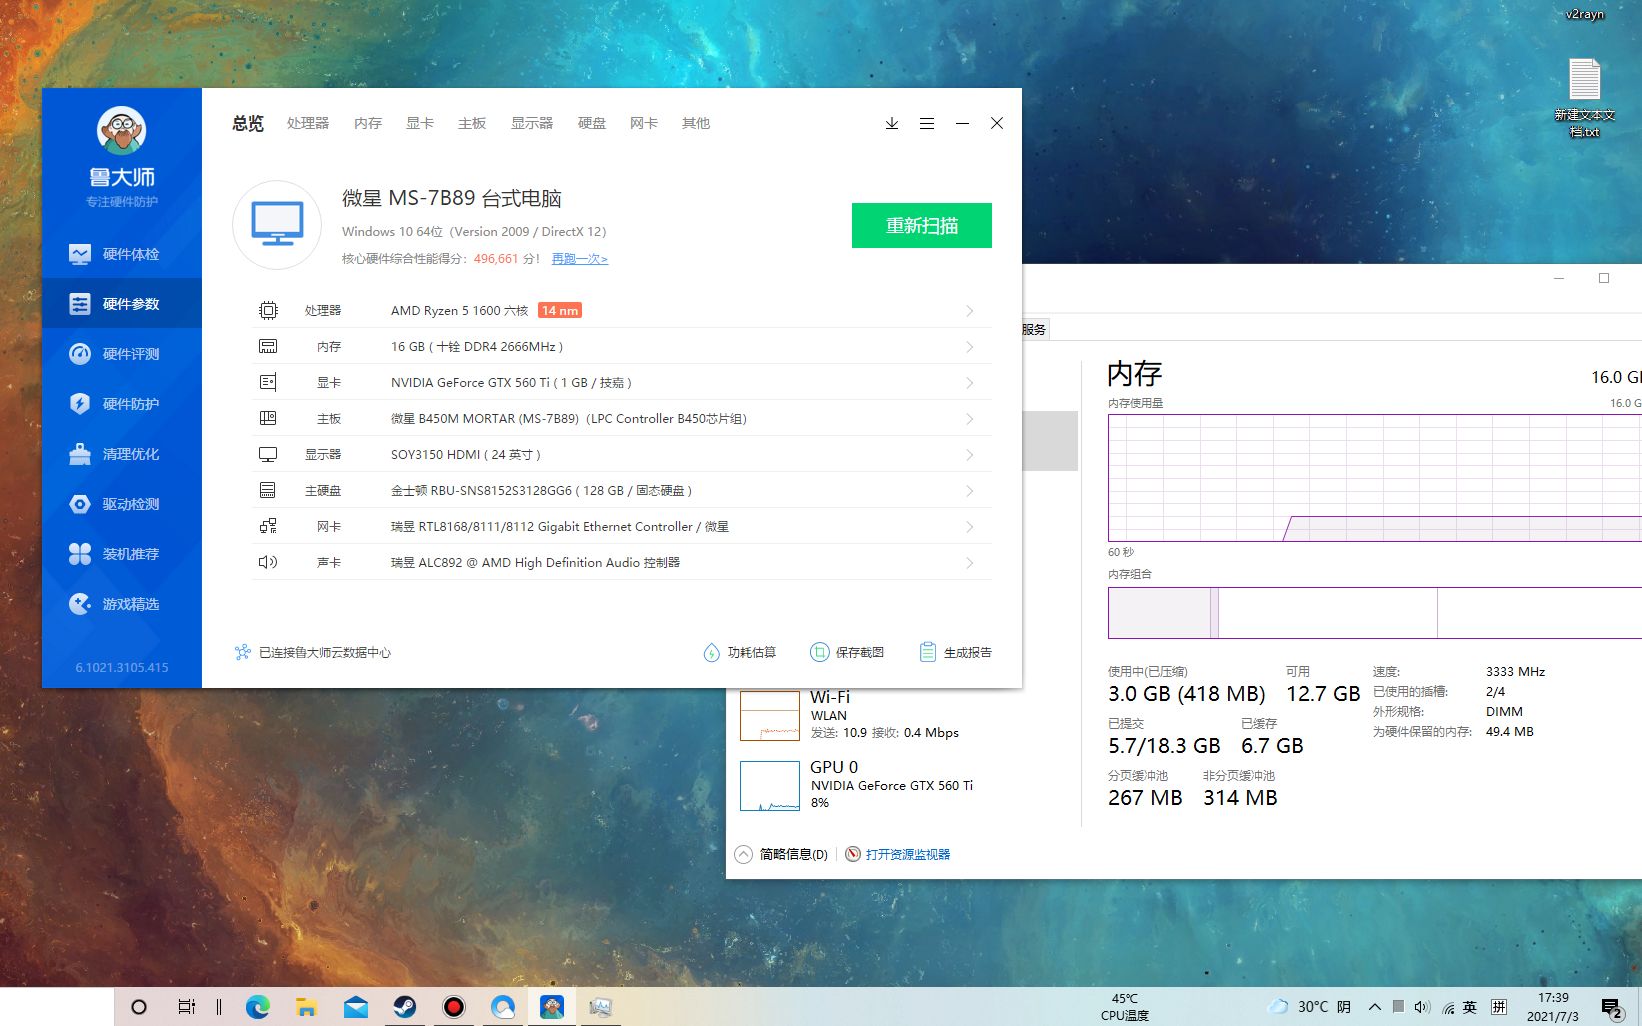Screen dimensions: 1642x1026
Task: Switch to the 显示器 tab
Action: [x=532, y=123]
